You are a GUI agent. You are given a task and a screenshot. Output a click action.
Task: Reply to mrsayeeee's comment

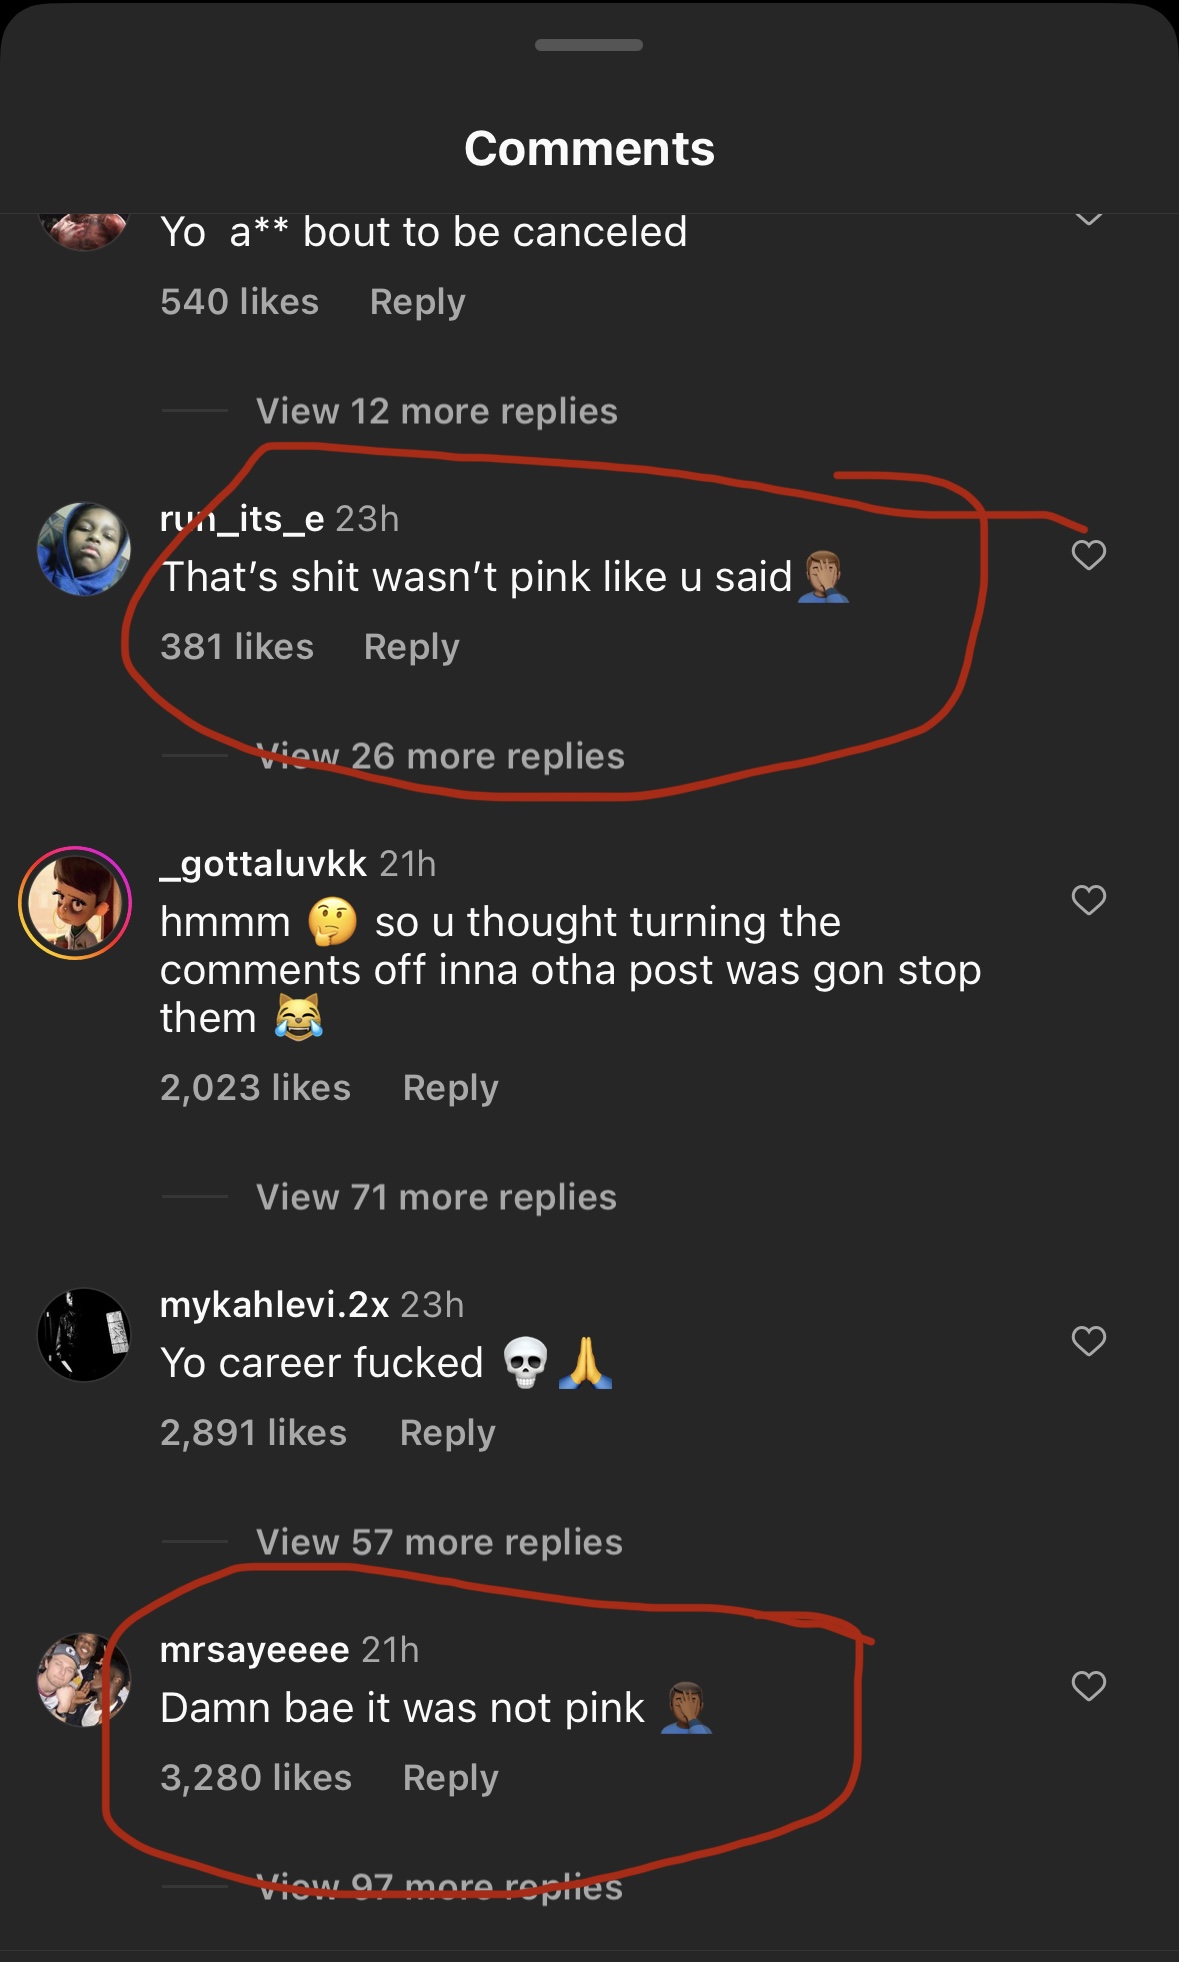[450, 1778]
